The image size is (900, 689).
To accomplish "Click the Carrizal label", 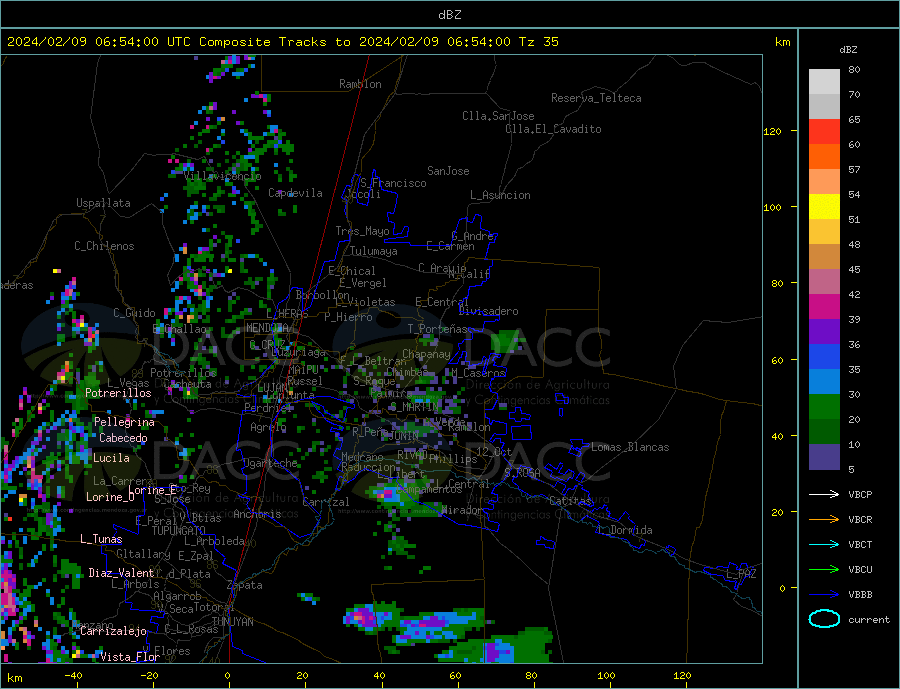I will (326, 502).
